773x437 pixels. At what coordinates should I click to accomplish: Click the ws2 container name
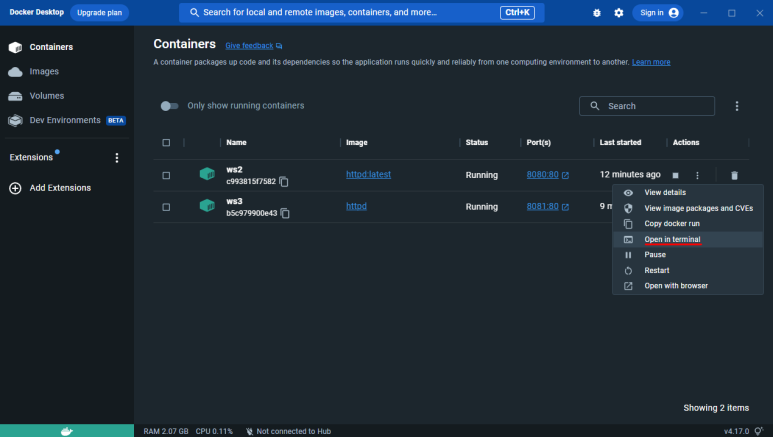(234, 170)
